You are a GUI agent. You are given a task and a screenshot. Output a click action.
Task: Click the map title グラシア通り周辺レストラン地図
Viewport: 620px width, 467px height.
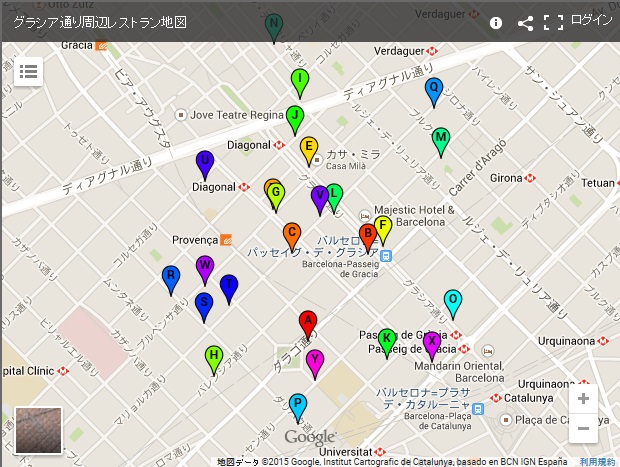(x=100, y=23)
